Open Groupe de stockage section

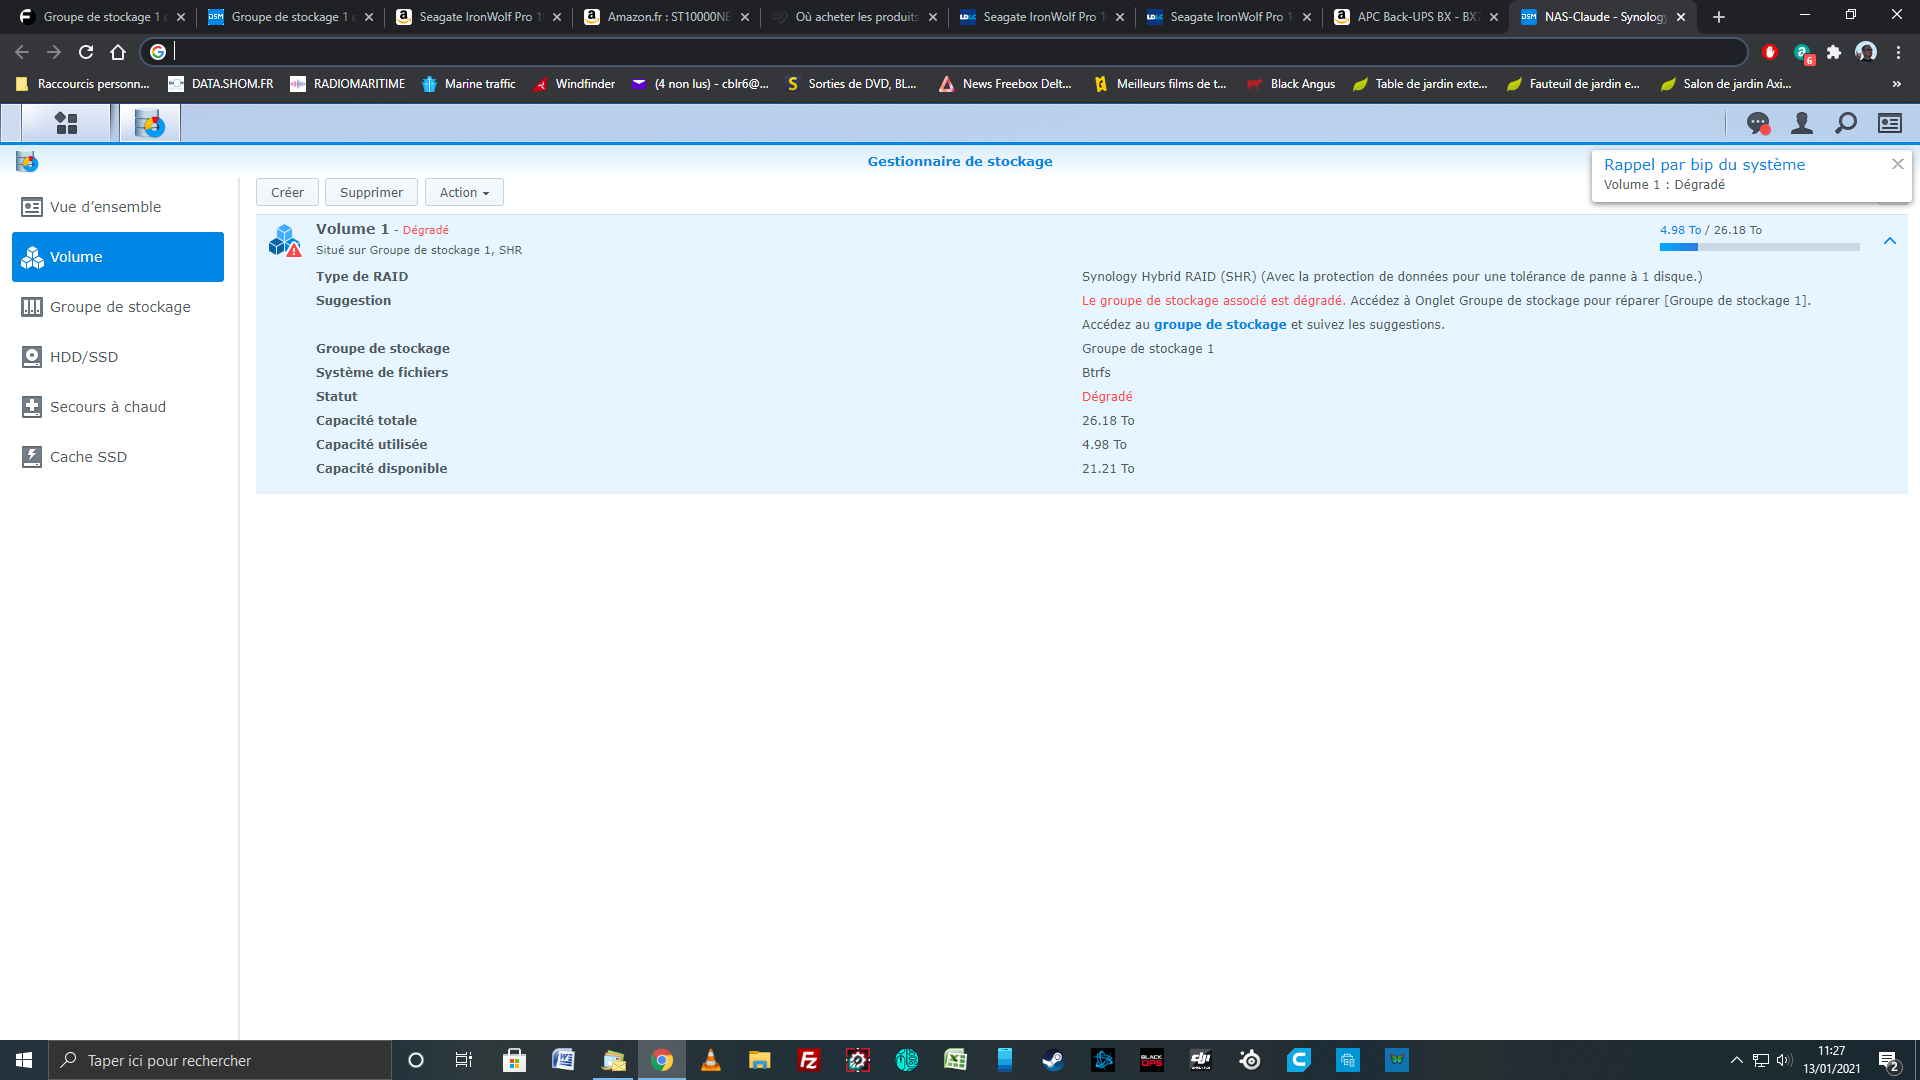(120, 307)
